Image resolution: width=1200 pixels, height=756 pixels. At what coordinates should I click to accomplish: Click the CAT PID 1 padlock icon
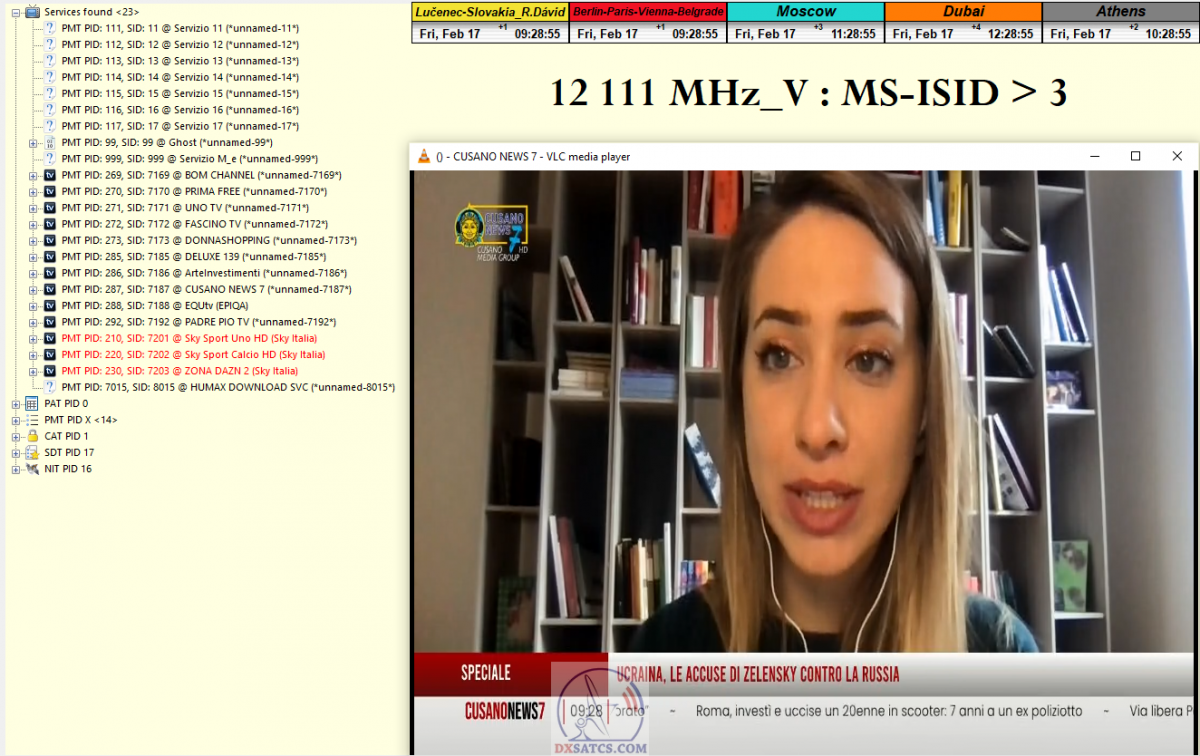pyautogui.click(x=32, y=436)
